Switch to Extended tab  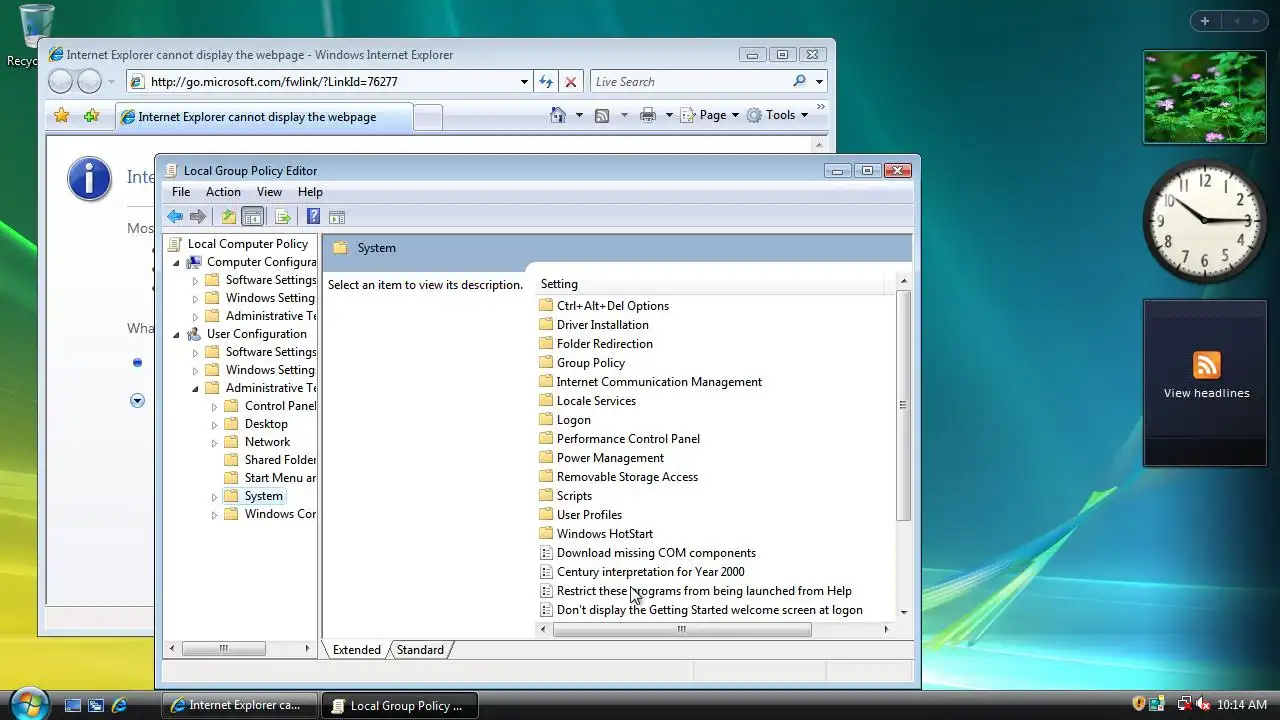coord(357,650)
